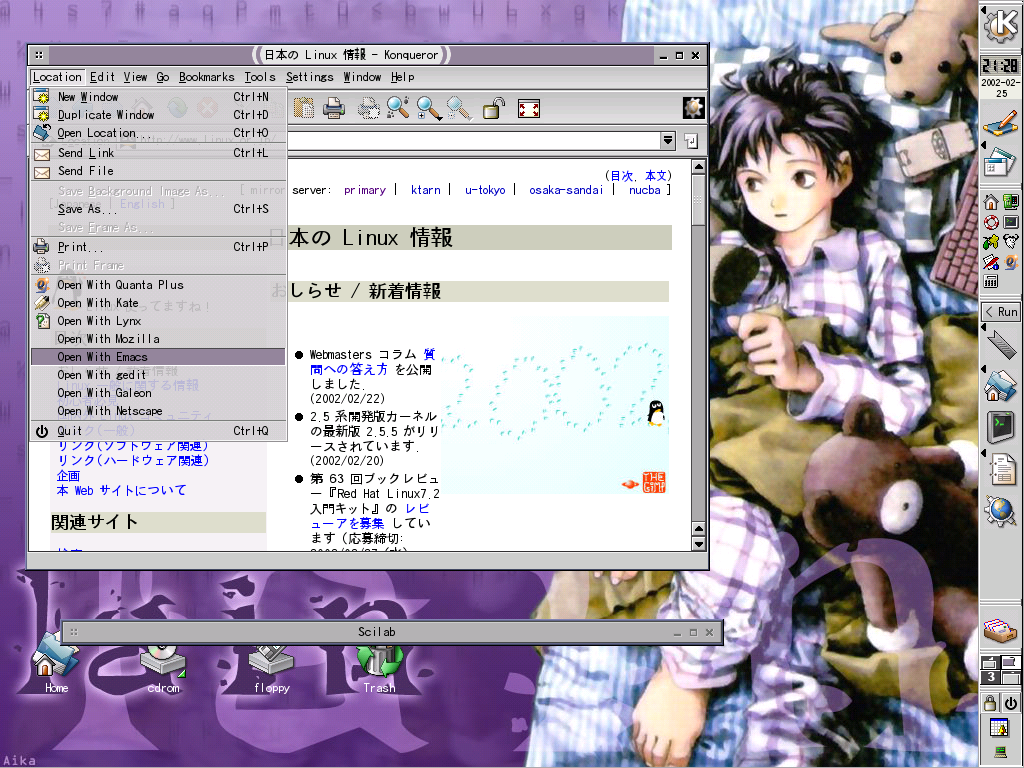Screen dimensions: 1024x768
Task: Follow the primary mirror server link
Action: [x=364, y=190]
